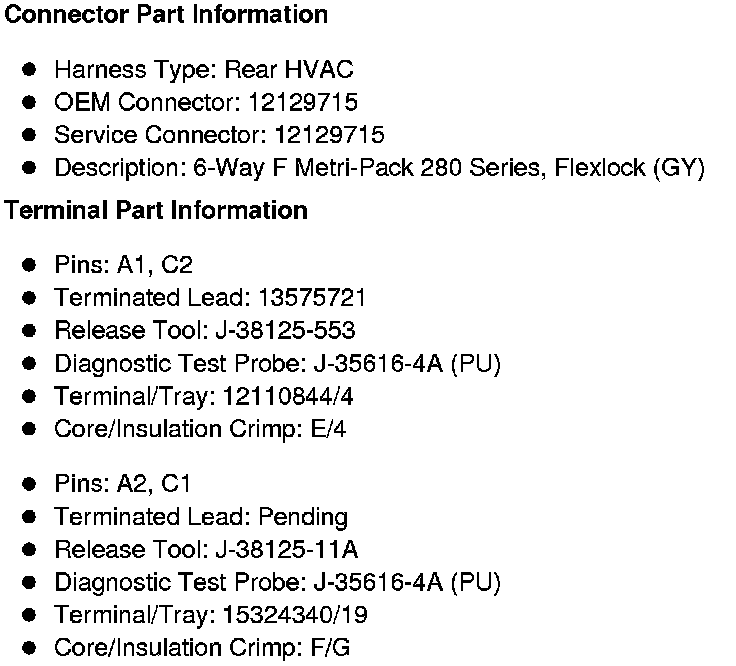The height and width of the screenshot is (666, 736).
Task: Click the bullet point before Harness Type
Action: 30,70
